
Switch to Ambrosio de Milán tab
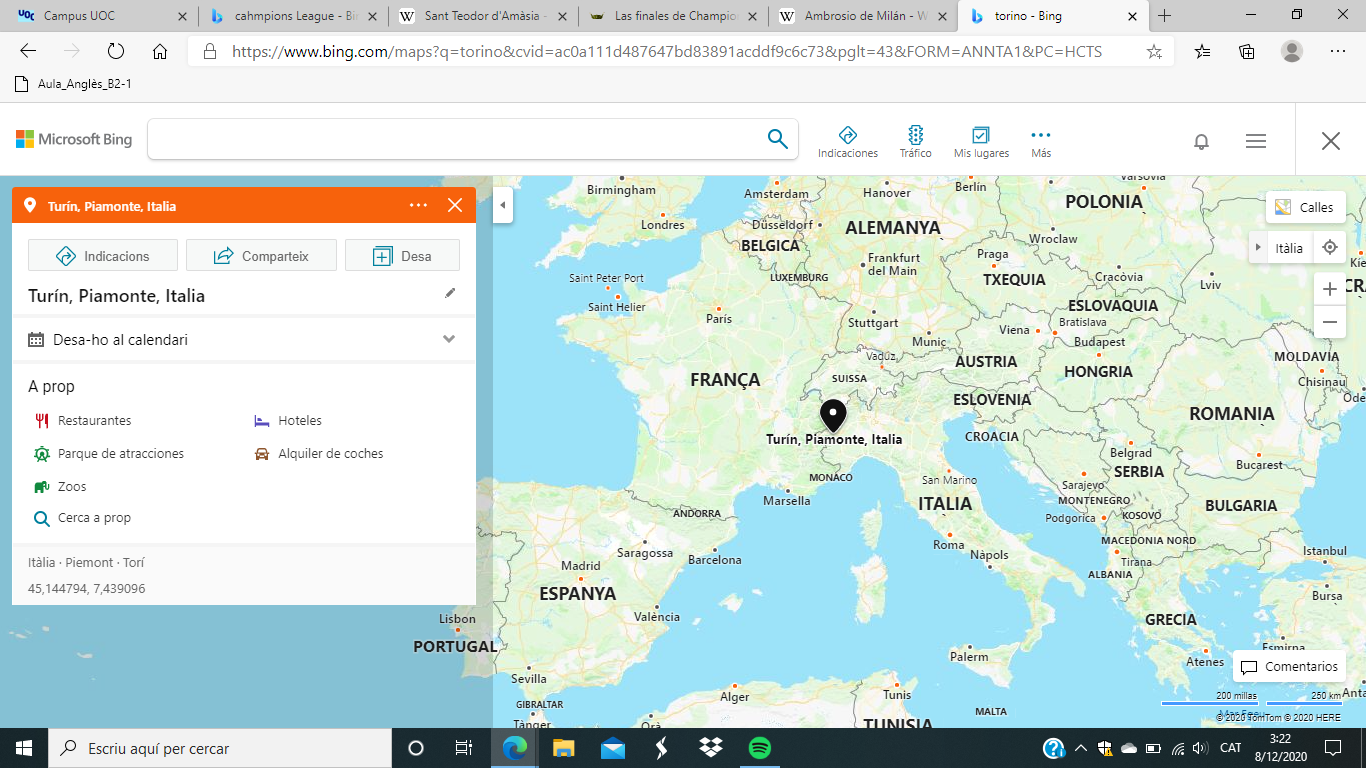click(x=864, y=16)
